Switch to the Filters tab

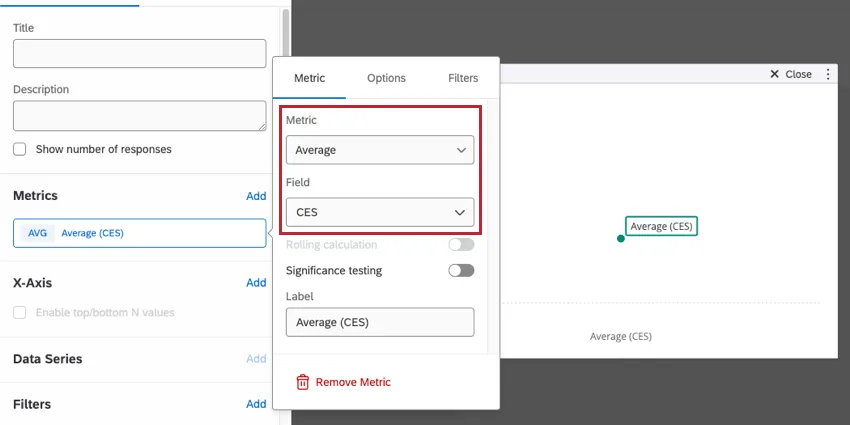(x=463, y=78)
